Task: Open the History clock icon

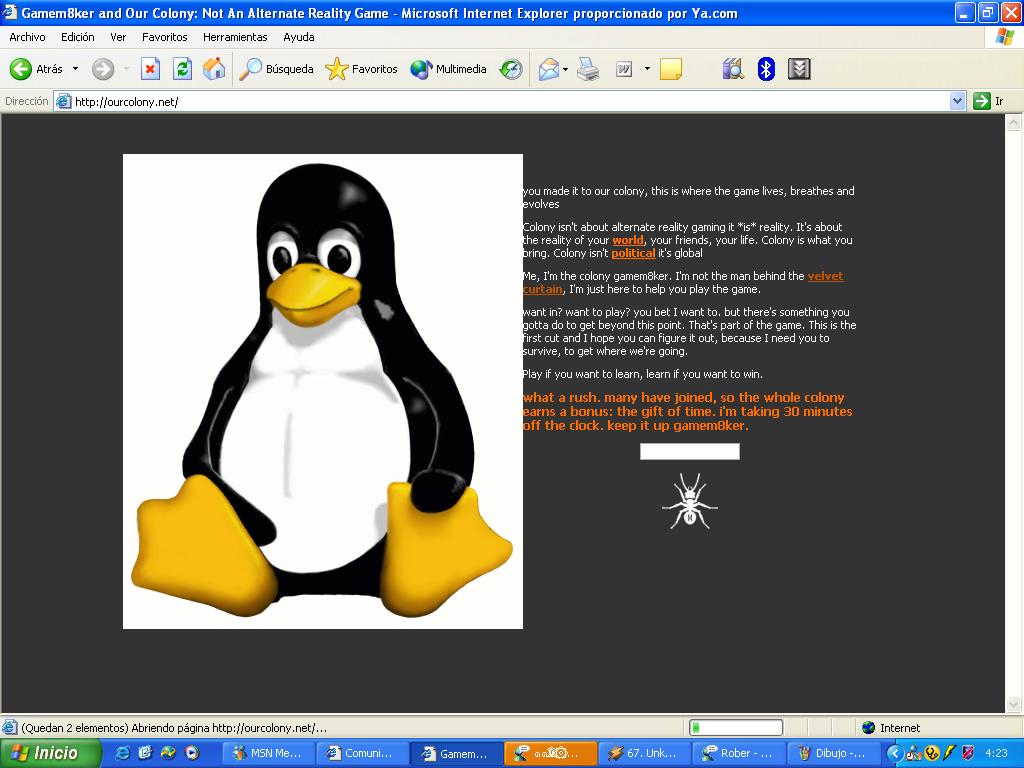Action: pos(511,69)
